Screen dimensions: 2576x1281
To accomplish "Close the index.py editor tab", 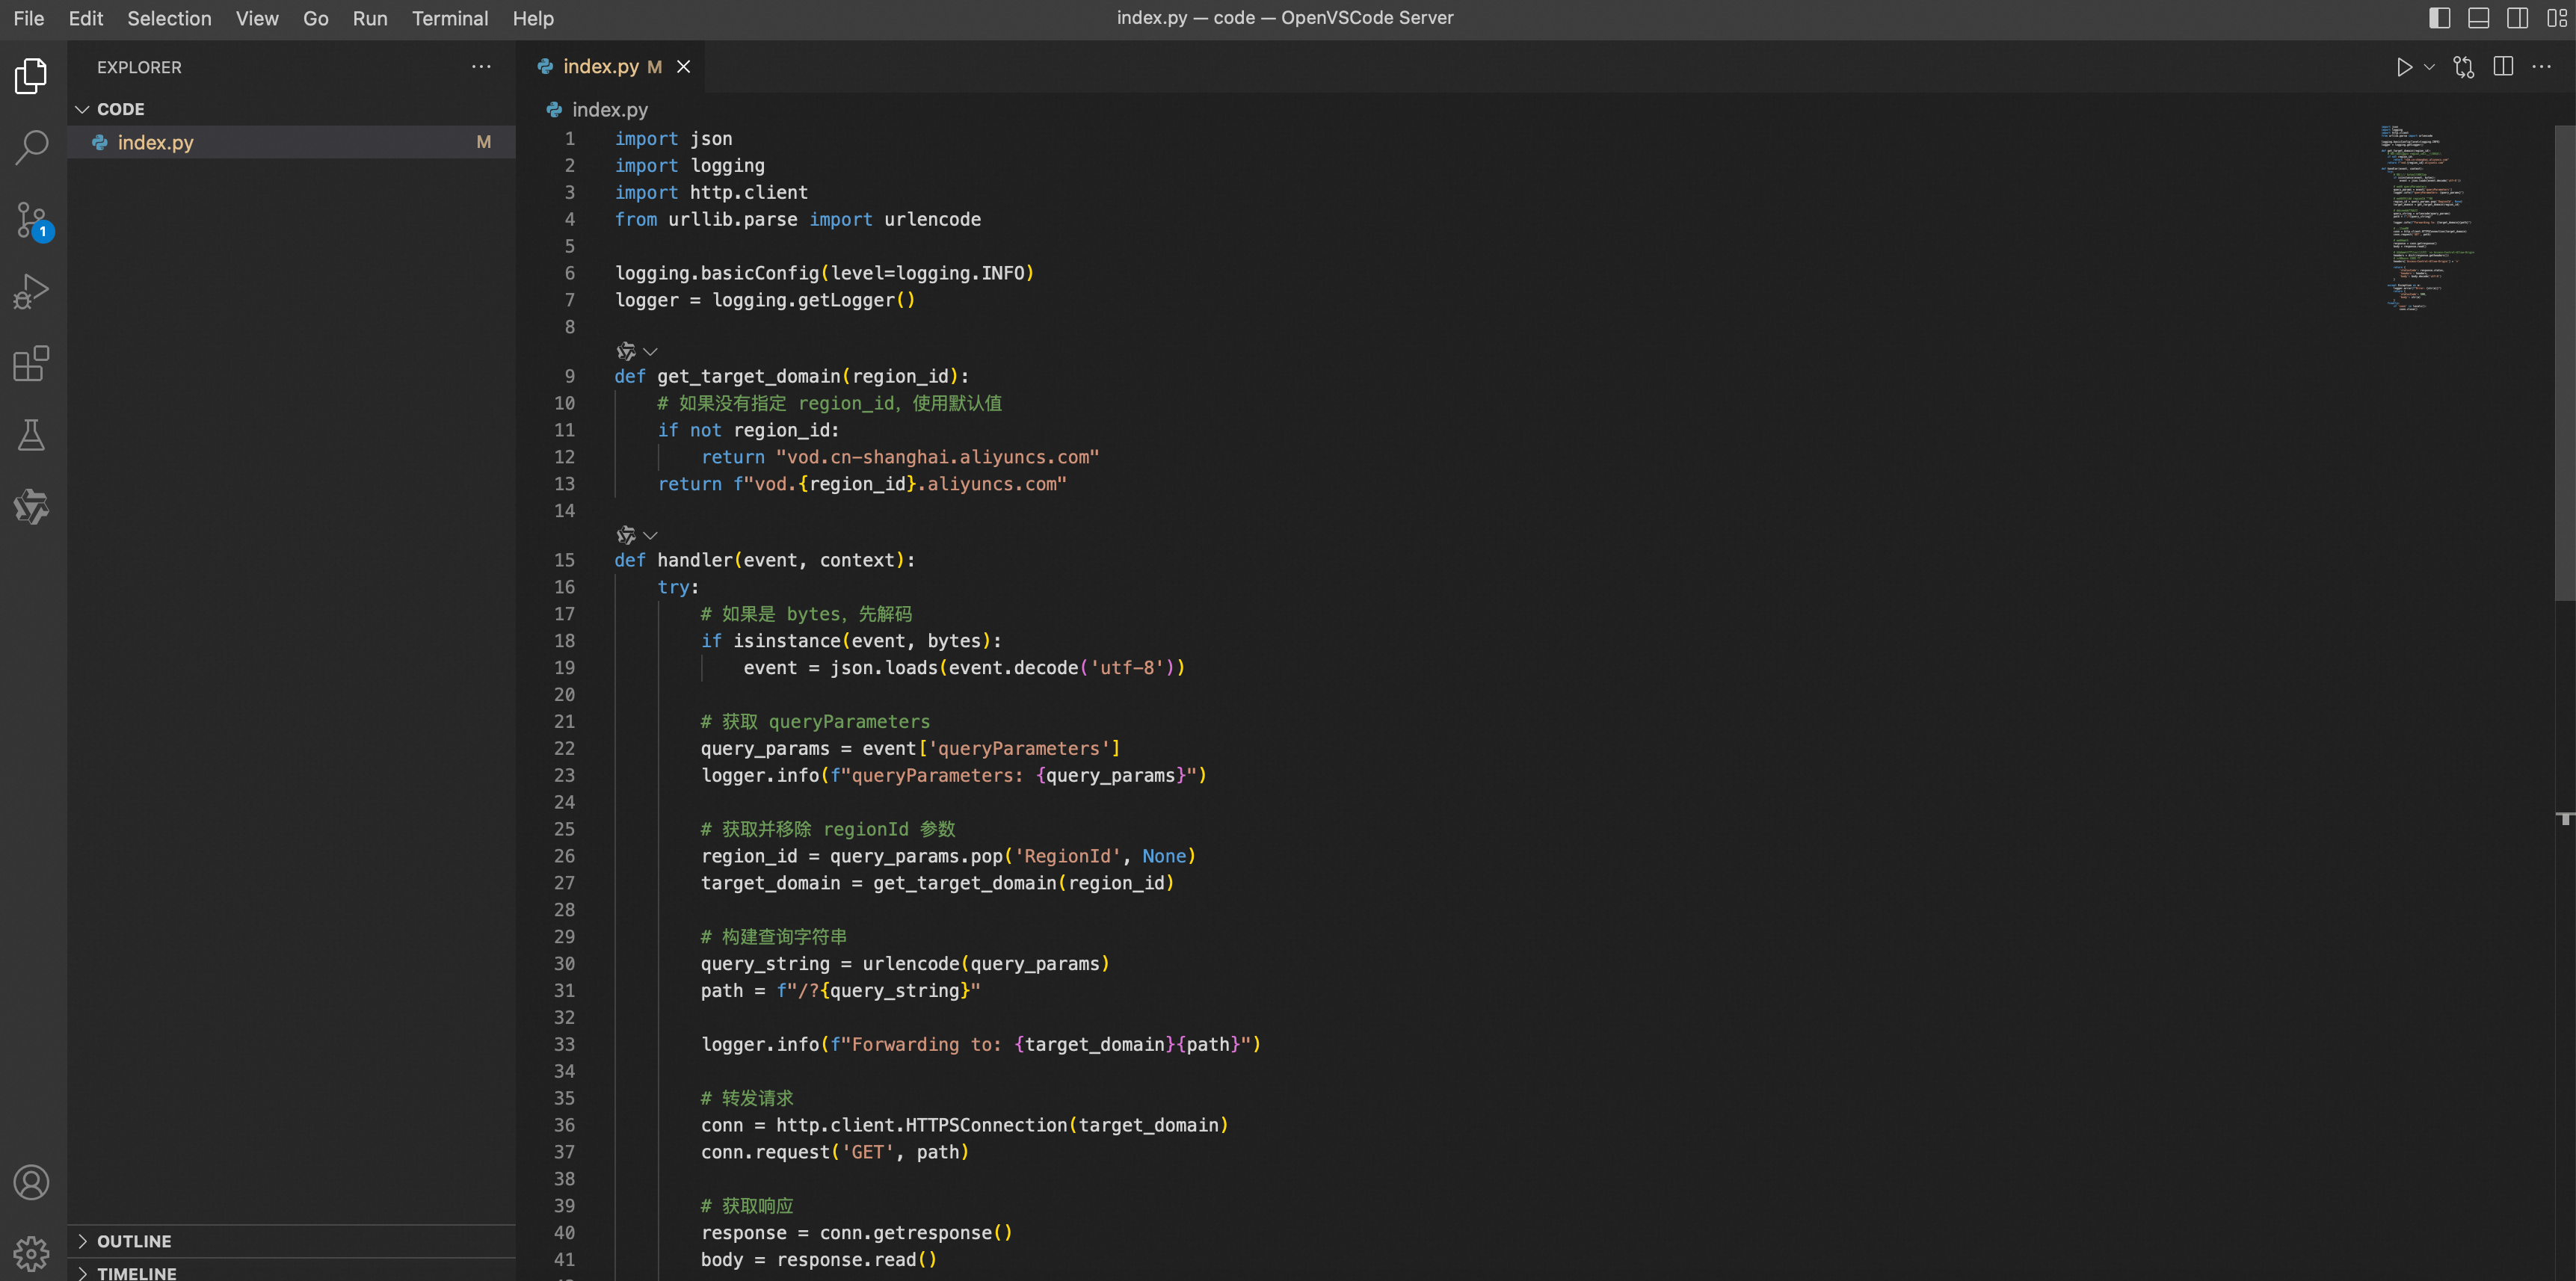I will point(683,67).
